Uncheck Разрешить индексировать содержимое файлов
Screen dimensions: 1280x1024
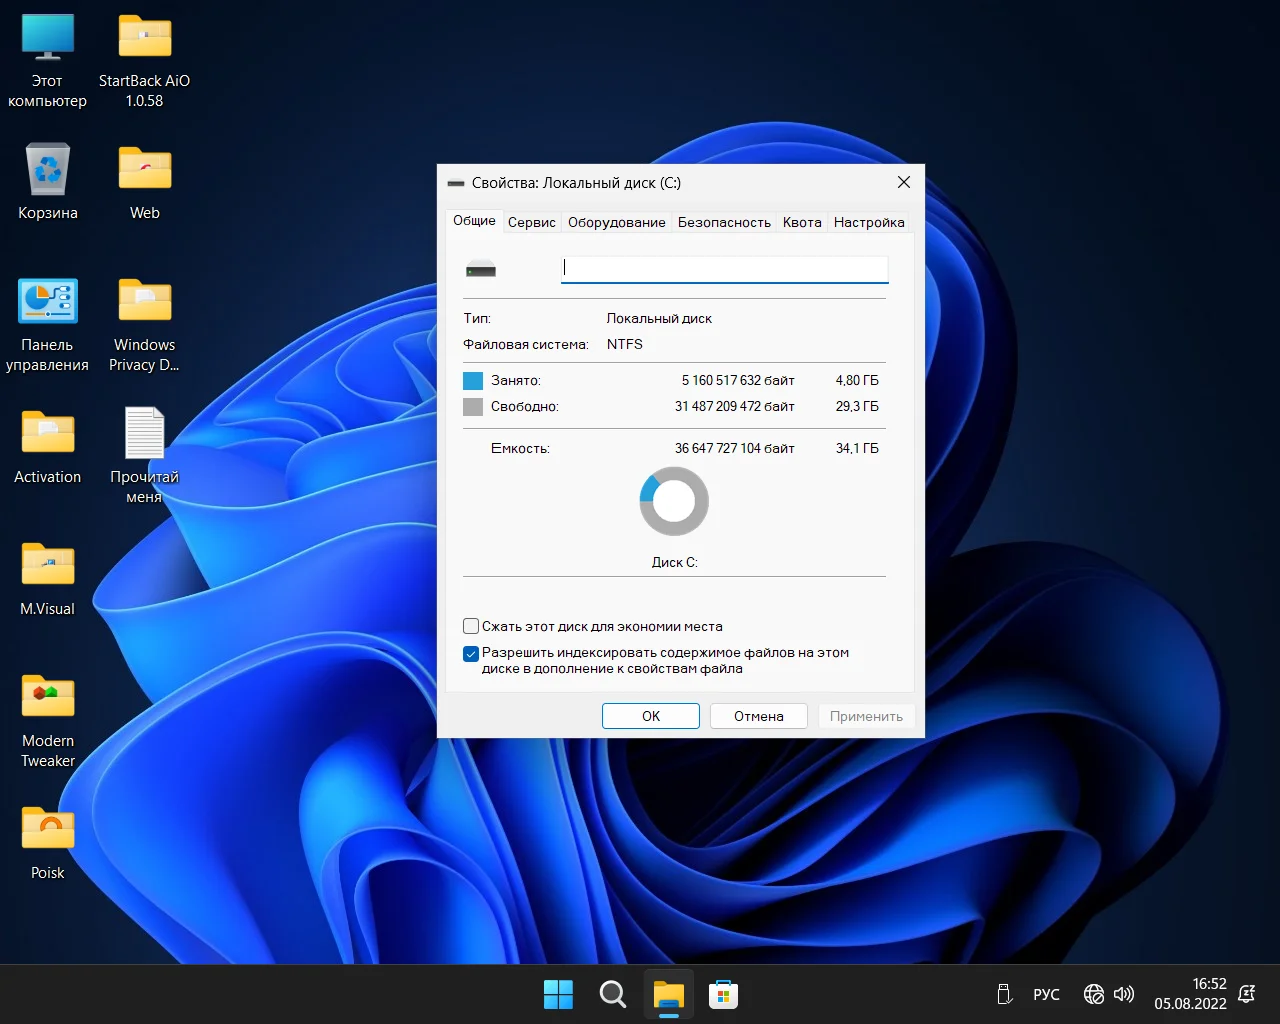(x=471, y=654)
